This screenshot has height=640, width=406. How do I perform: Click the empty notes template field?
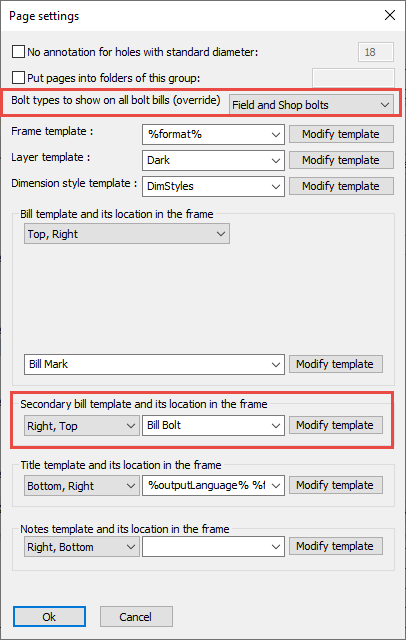213,547
